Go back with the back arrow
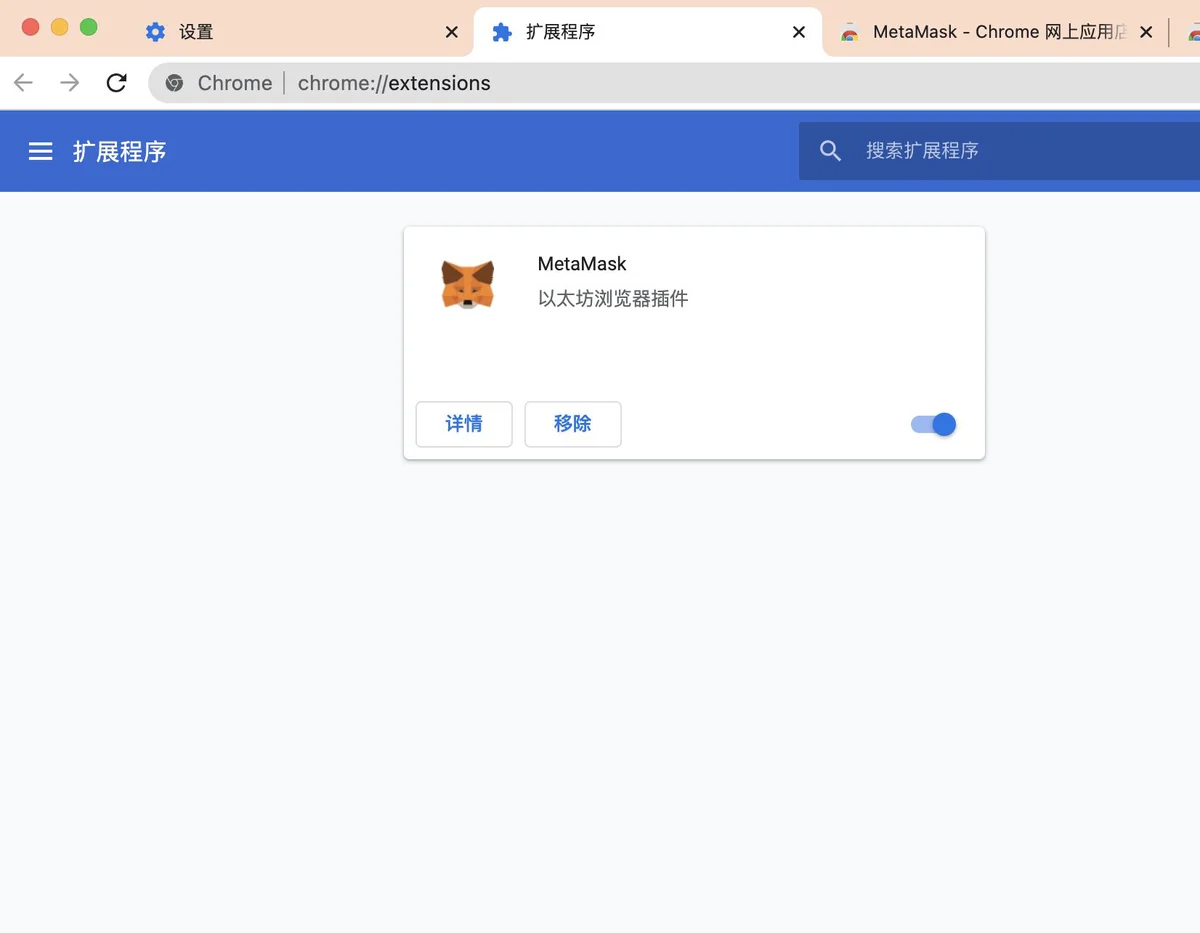Viewport: 1200px width, 933px height. [23, 83]
